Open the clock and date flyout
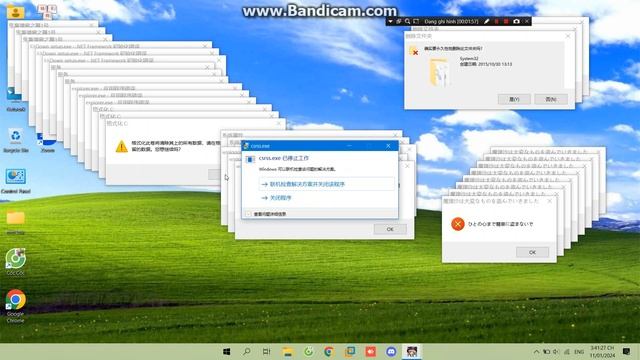 point(602,351)
